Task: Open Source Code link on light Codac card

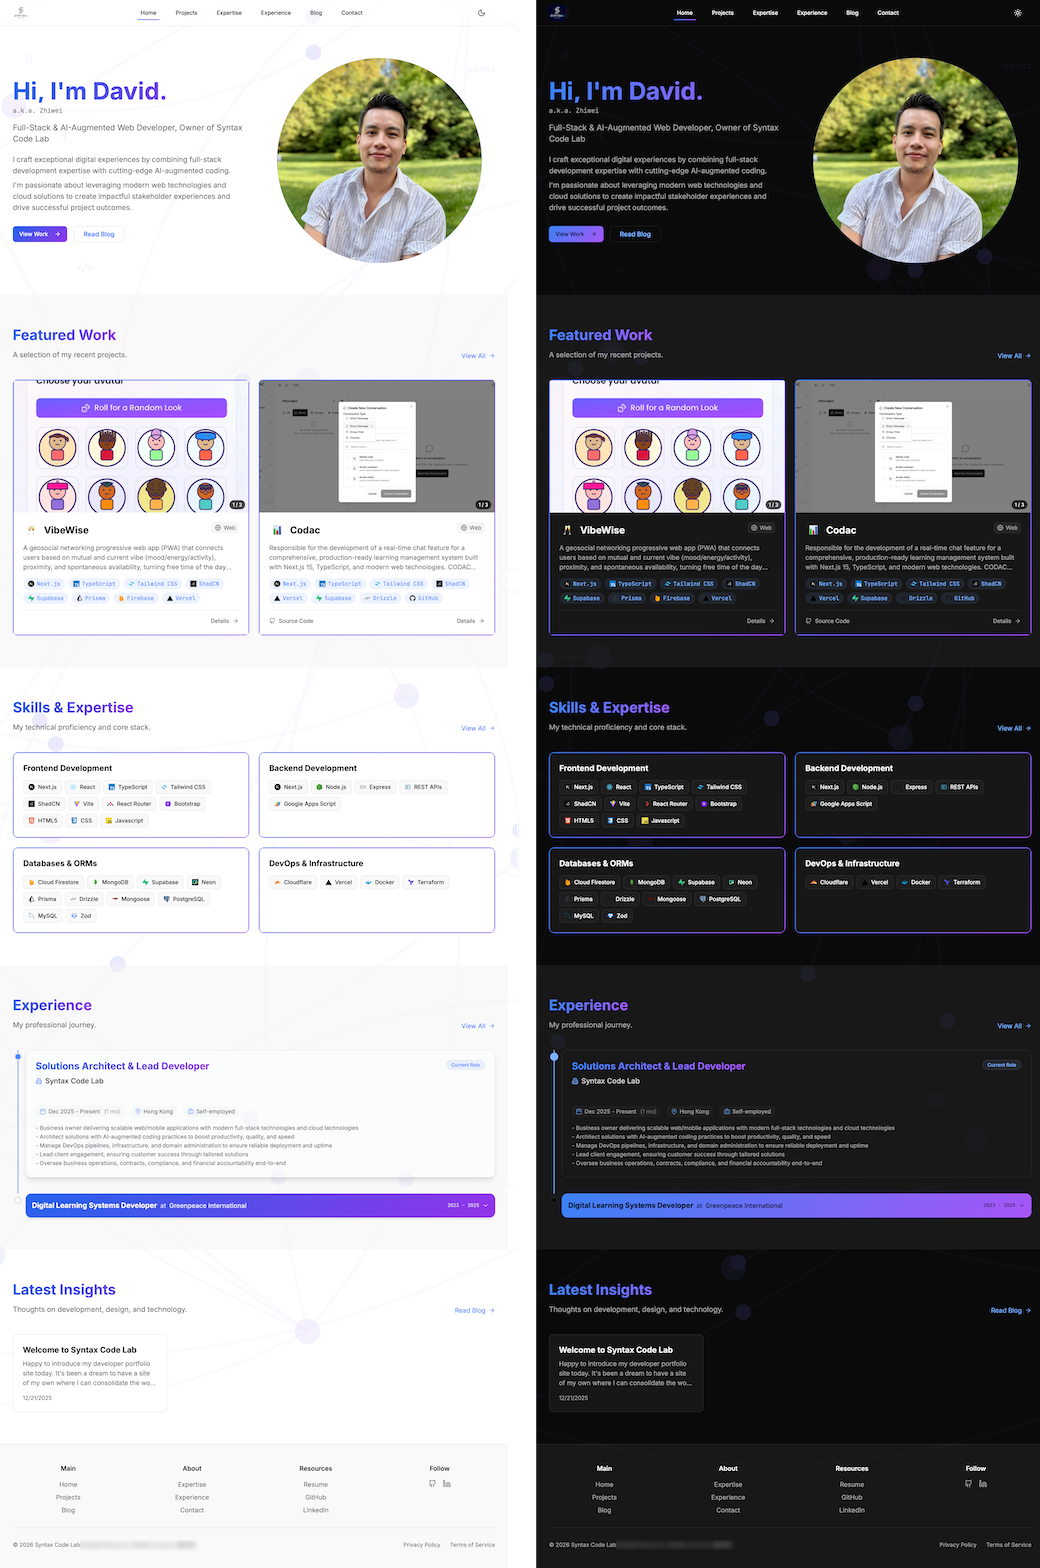Action: point(291,621)
